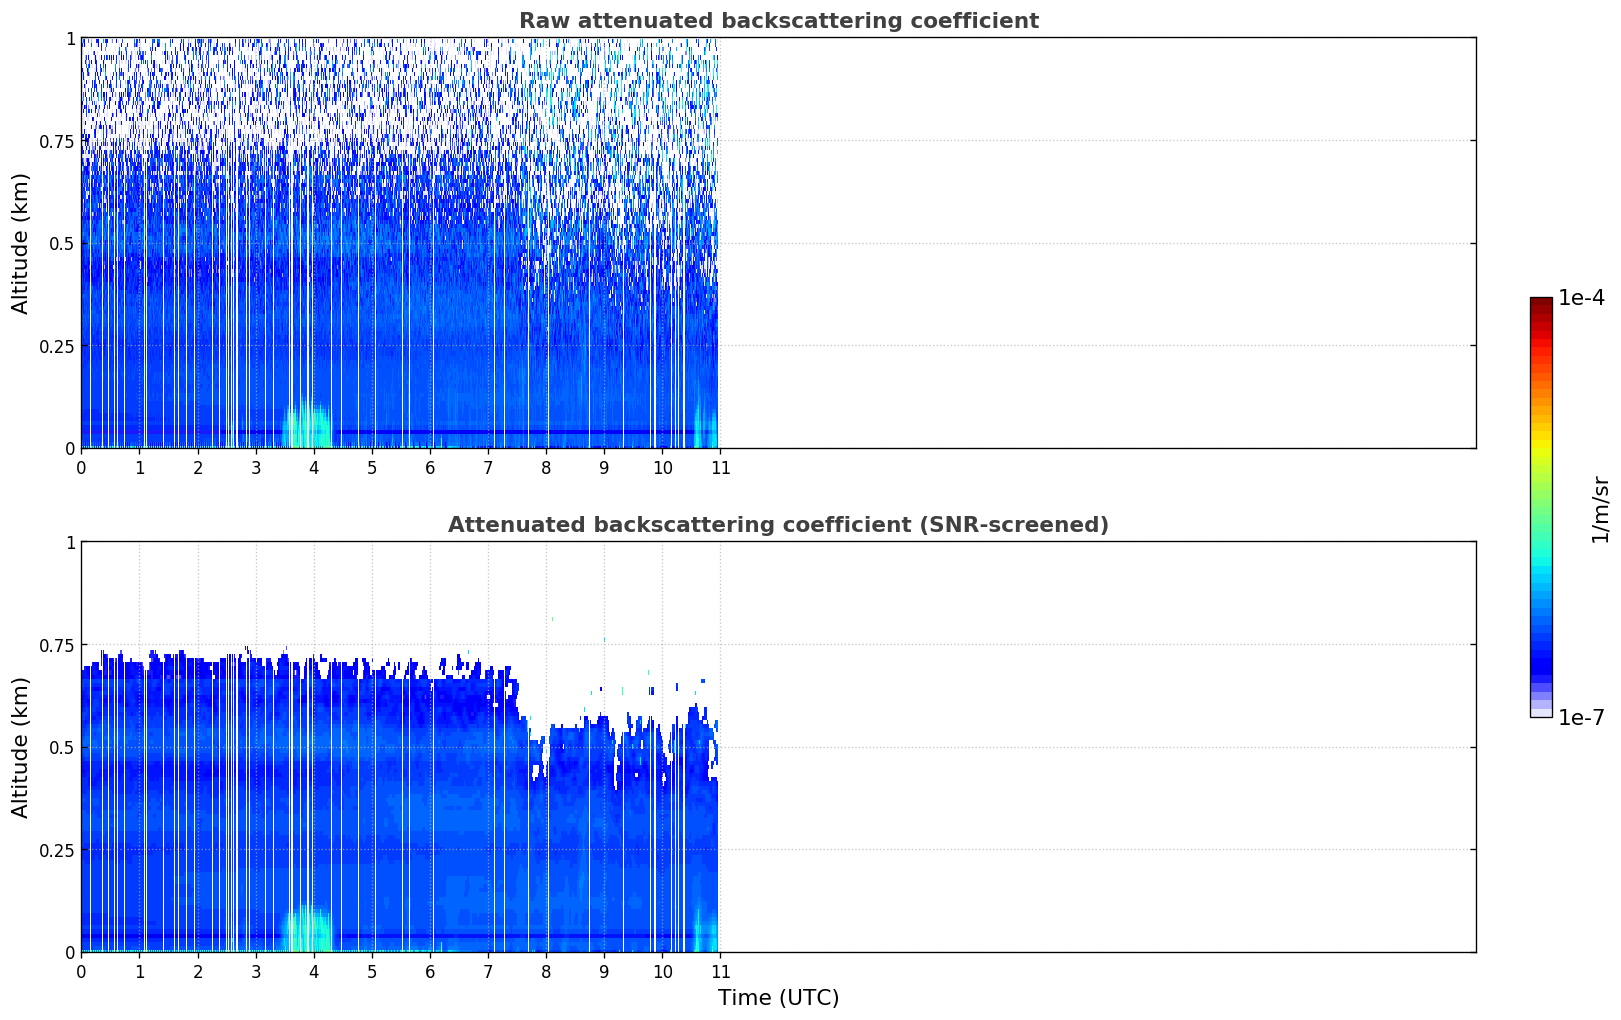This screenshot has width=1621, height=1020.
Task: Click the '4' tick on bottom plot time axis
Action: coord(314,972)
